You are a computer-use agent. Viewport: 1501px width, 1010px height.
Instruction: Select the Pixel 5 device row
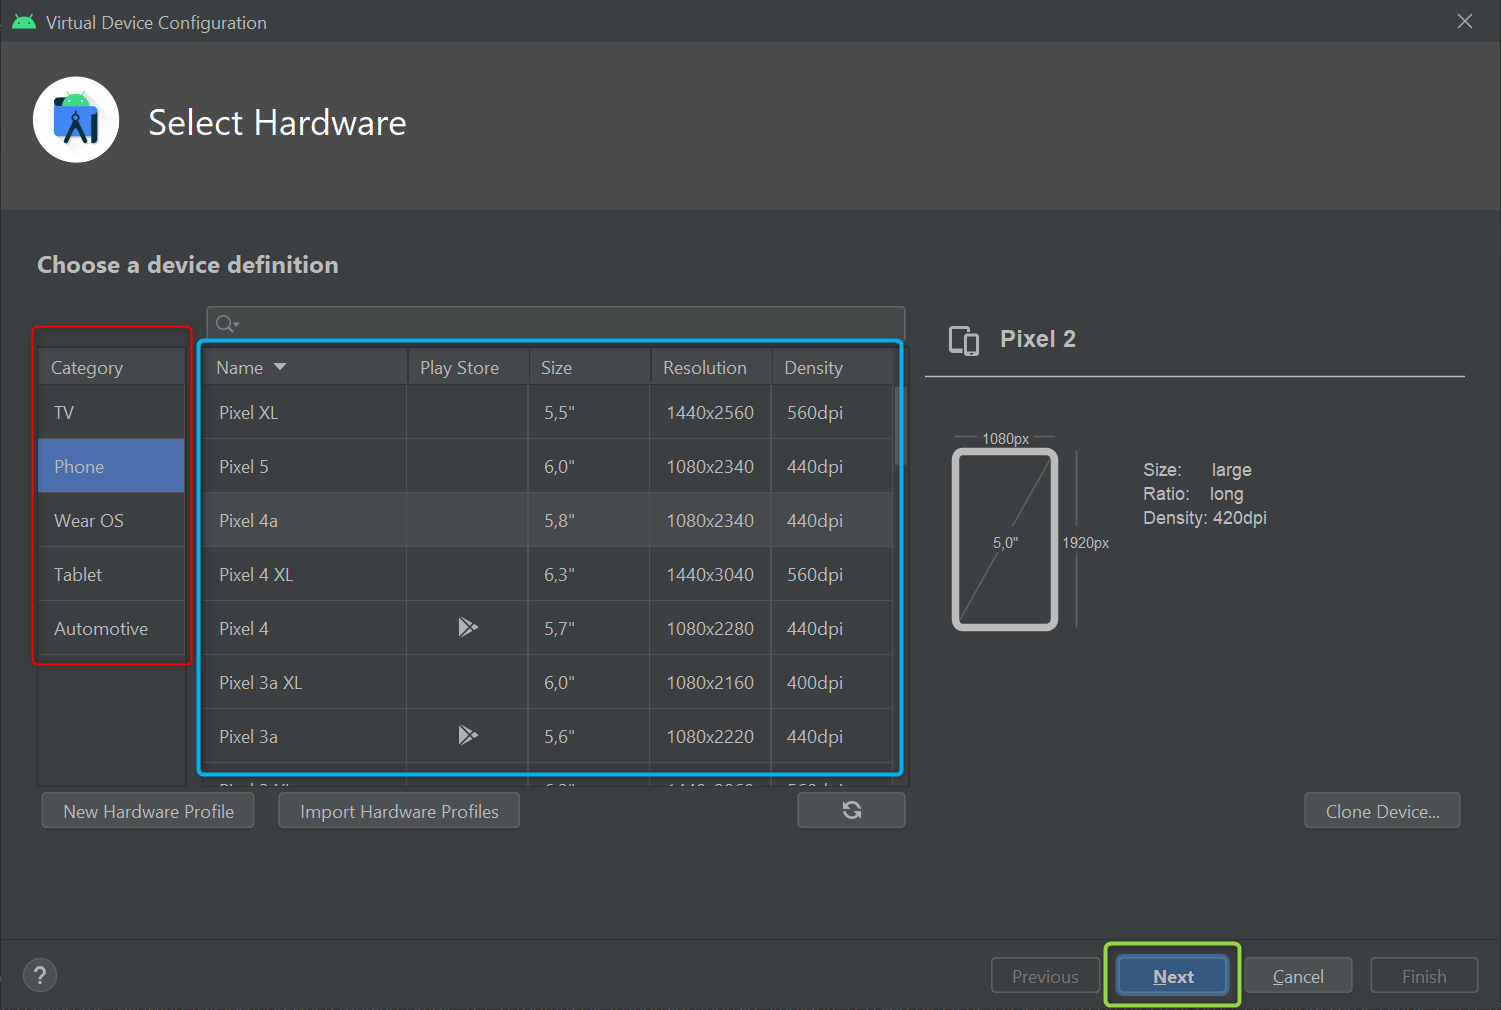pos(547,466)
